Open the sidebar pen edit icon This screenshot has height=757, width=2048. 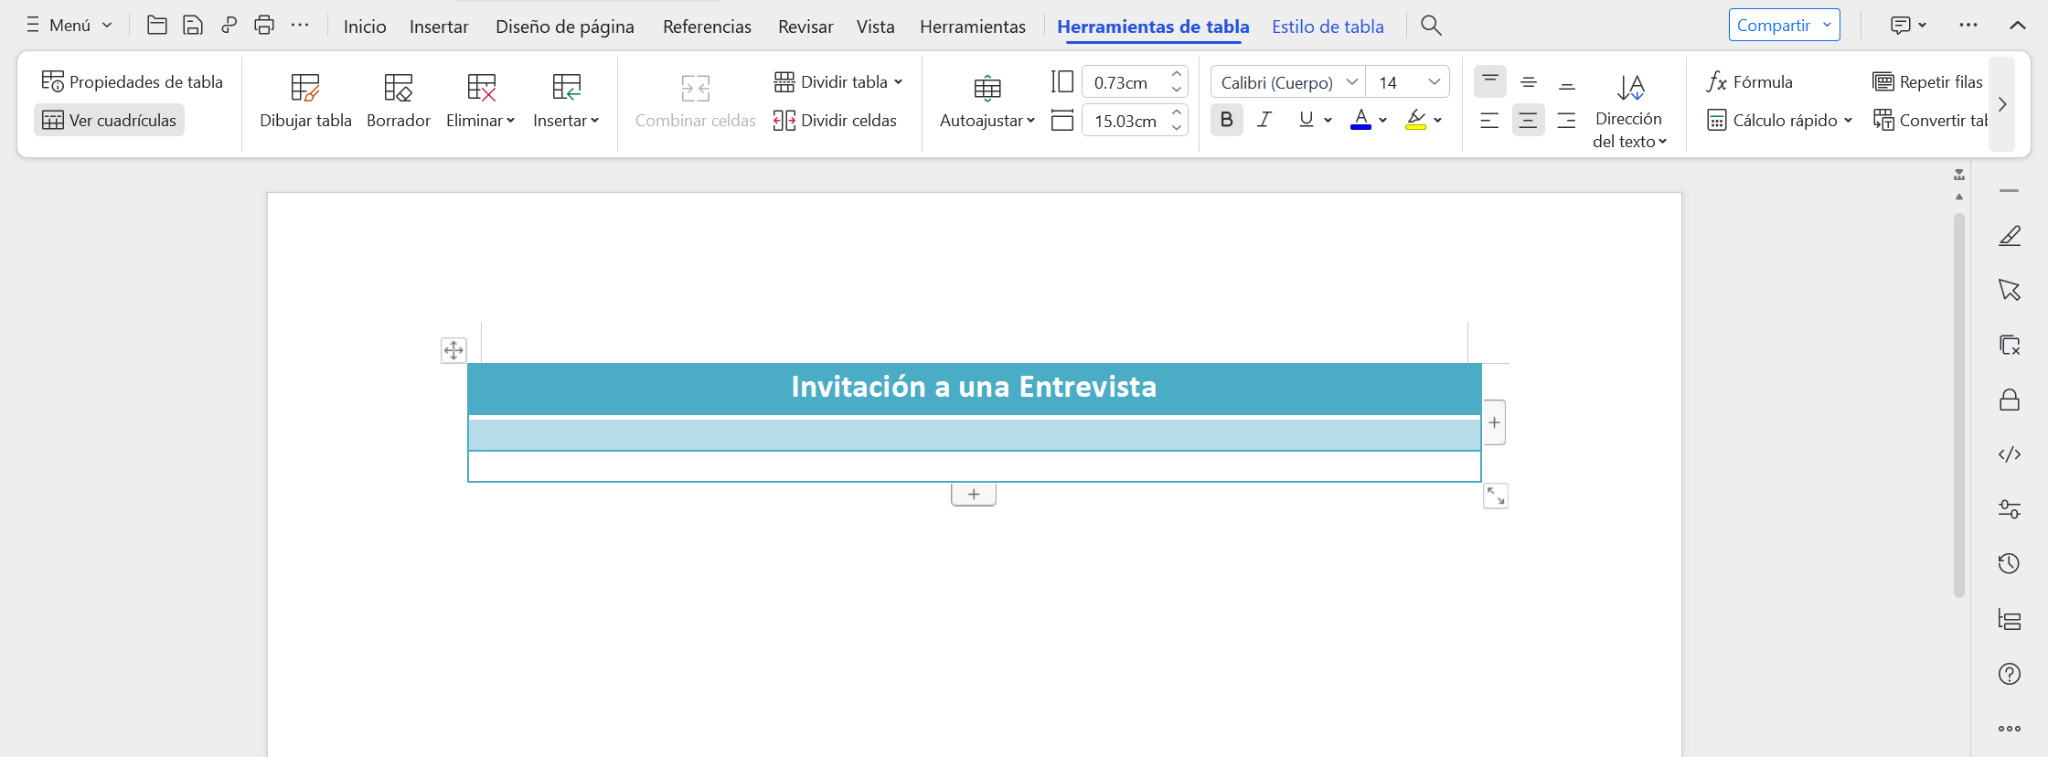pos(2009,236)
